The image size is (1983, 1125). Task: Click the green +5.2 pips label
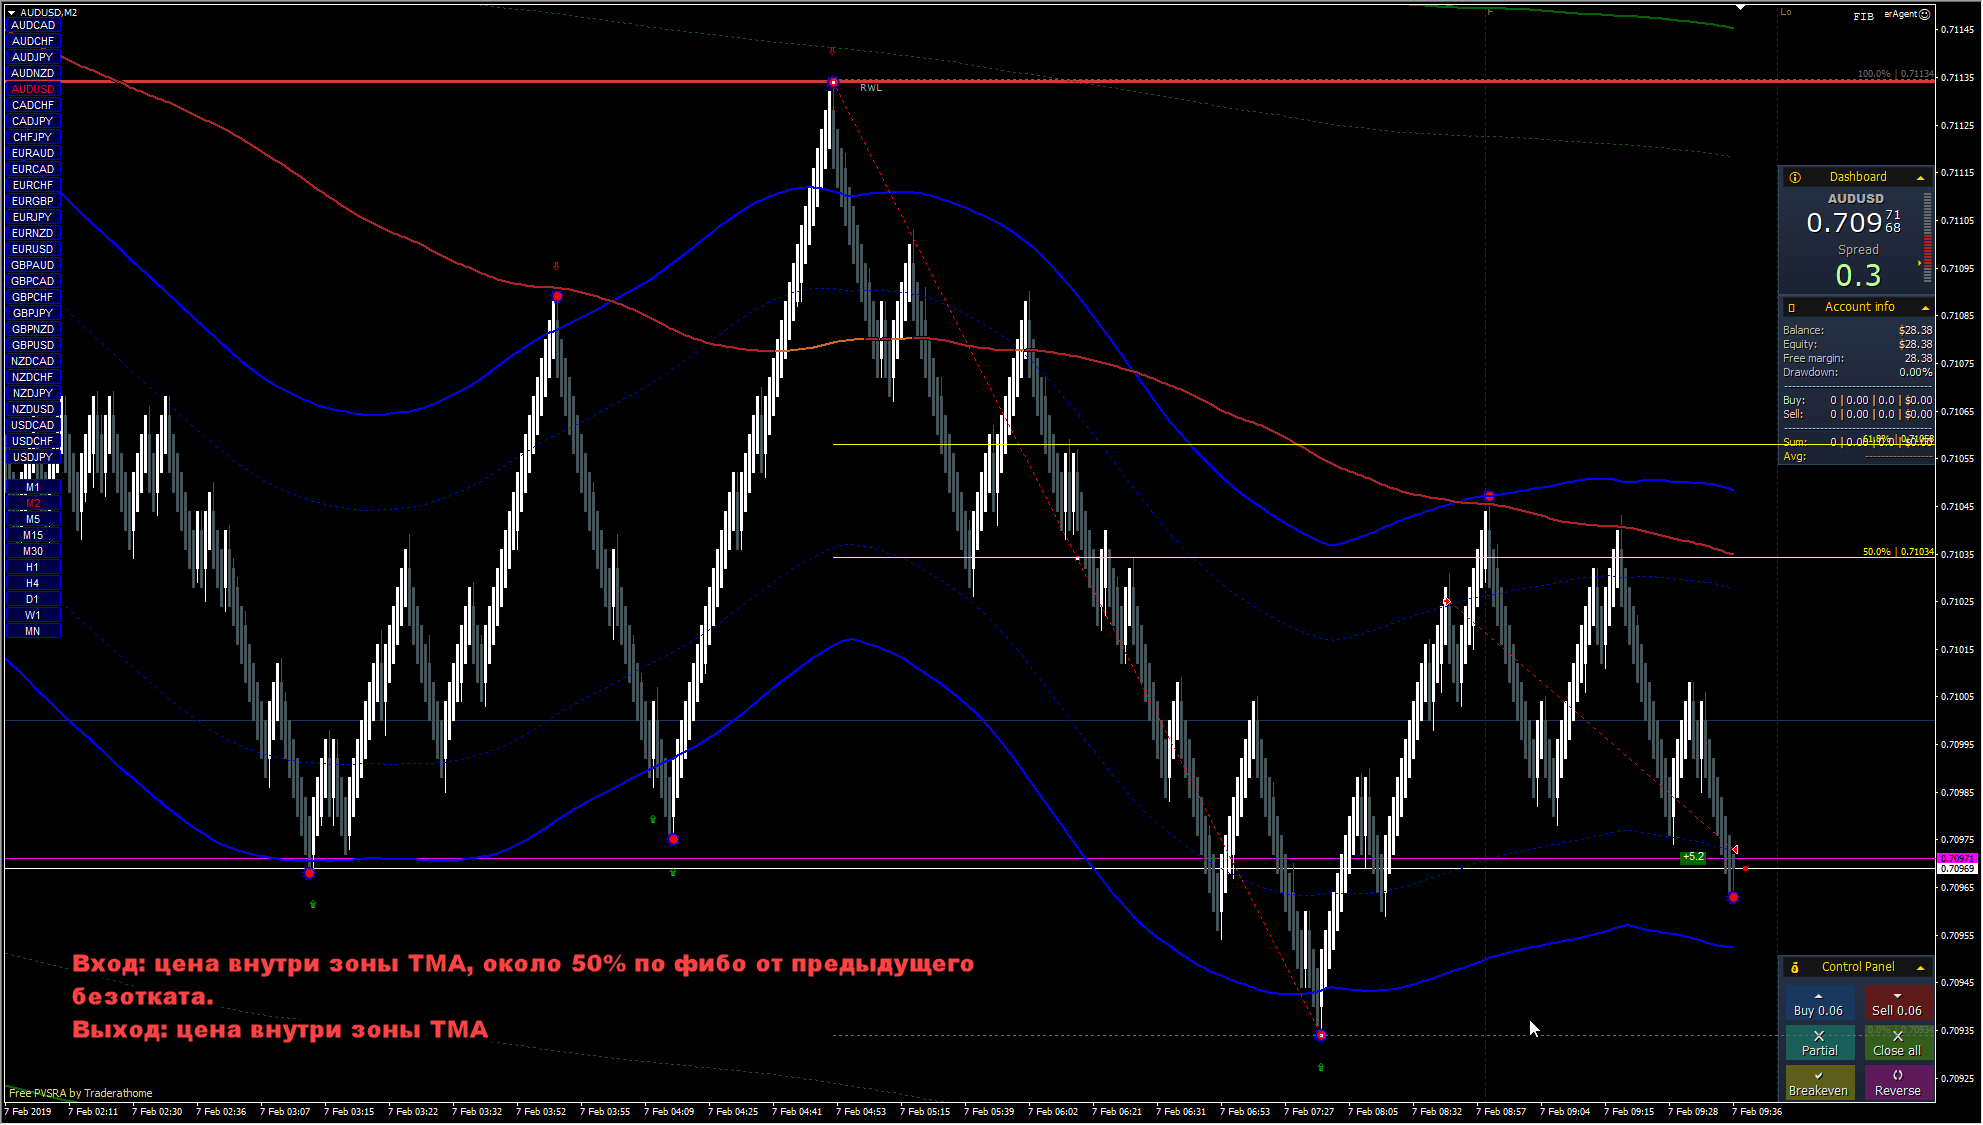click(1693, 857)
